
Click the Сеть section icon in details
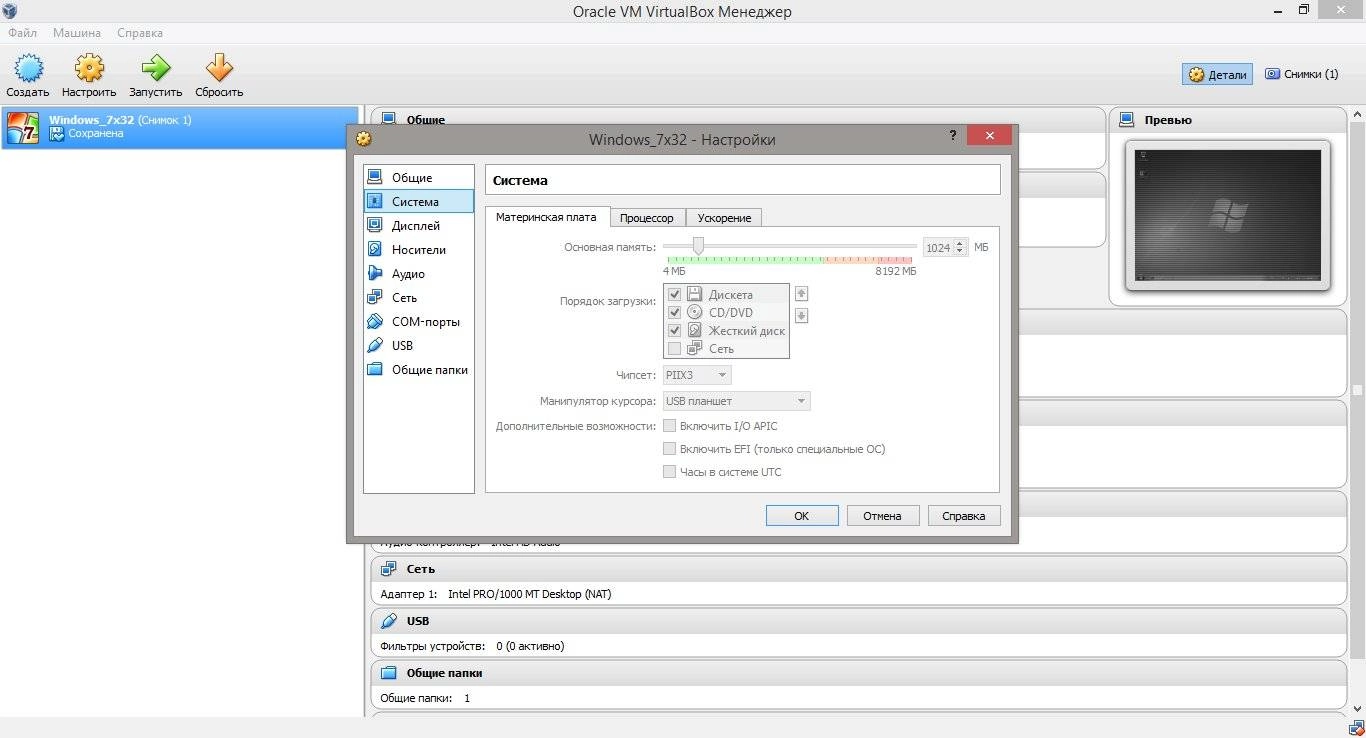[388, 568]
